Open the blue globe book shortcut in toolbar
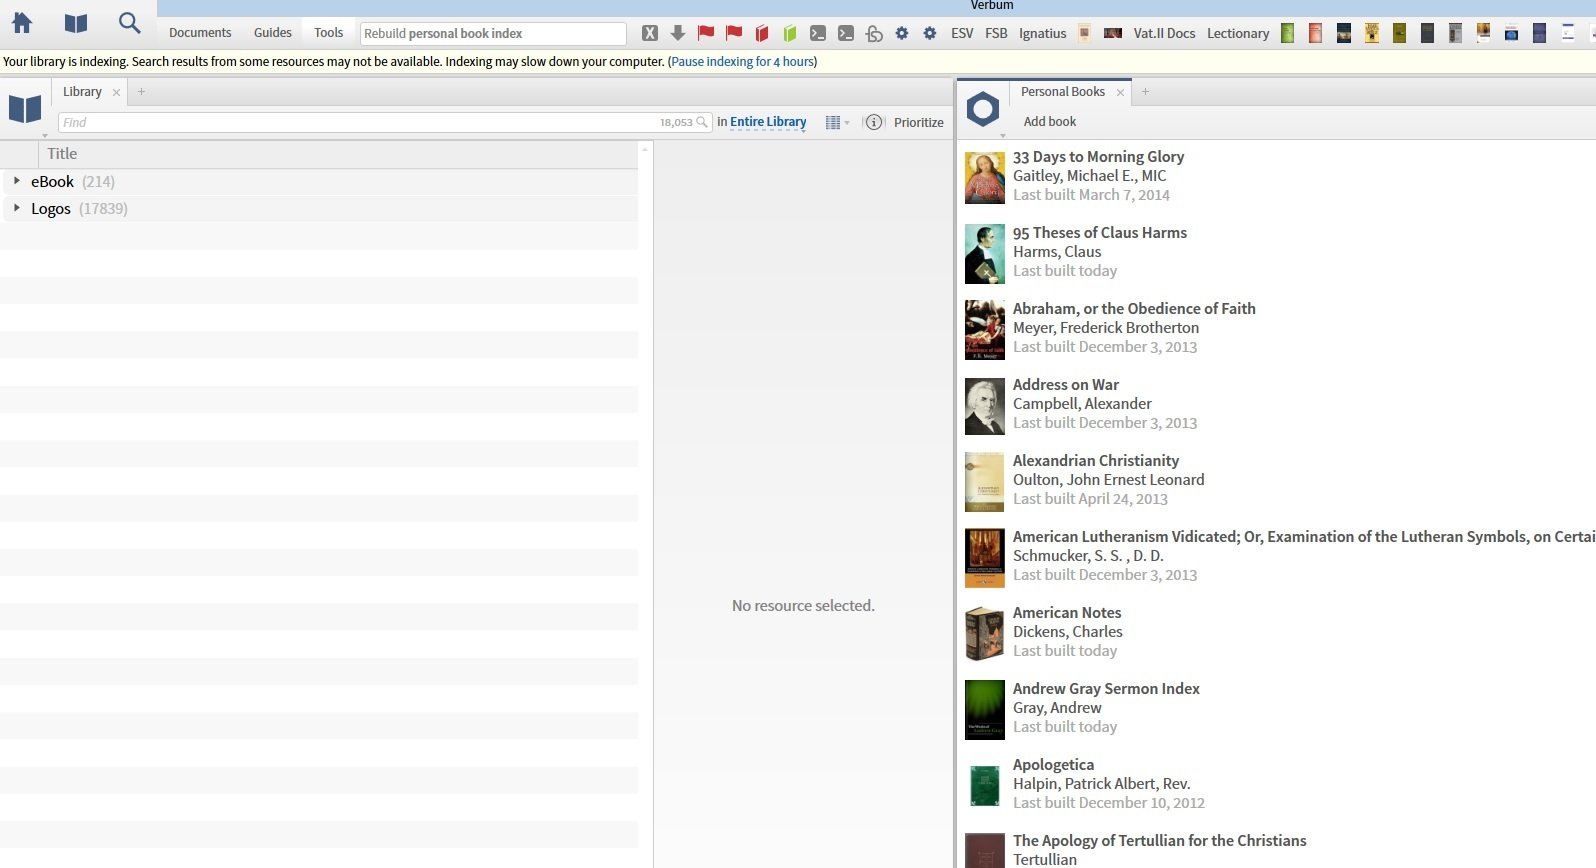Viewport: 1596px width, 868px height. (1512, 33)
